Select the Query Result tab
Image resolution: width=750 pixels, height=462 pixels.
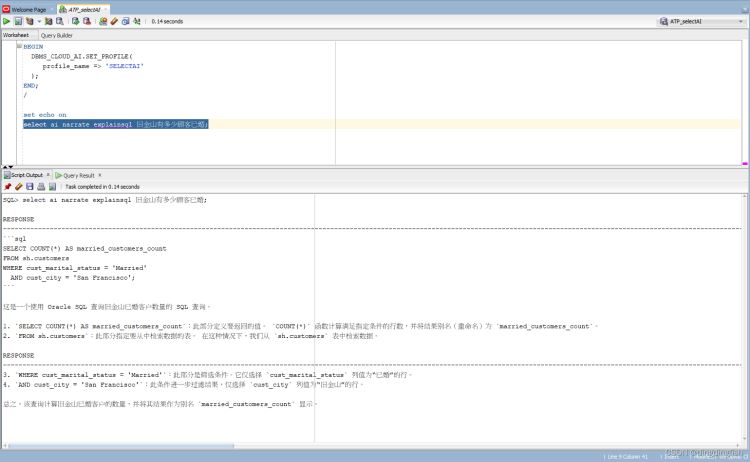(78, 175)
